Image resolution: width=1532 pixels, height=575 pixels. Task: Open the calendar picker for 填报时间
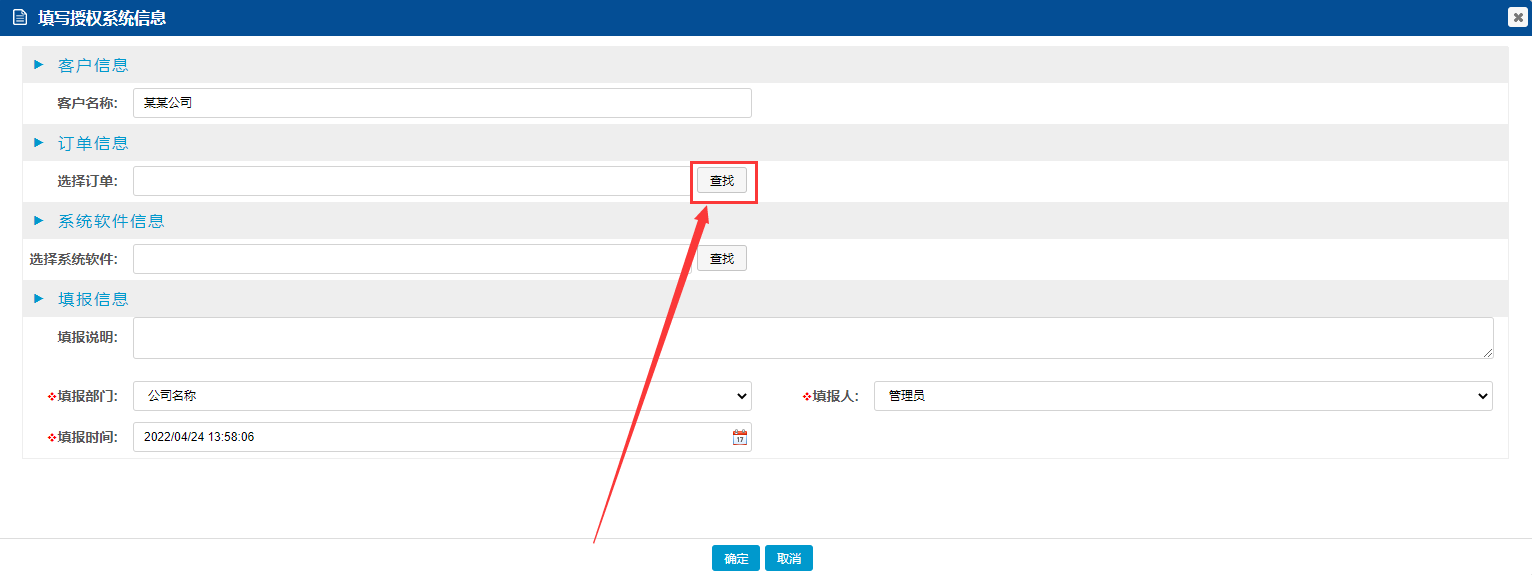tap(740, 437)
